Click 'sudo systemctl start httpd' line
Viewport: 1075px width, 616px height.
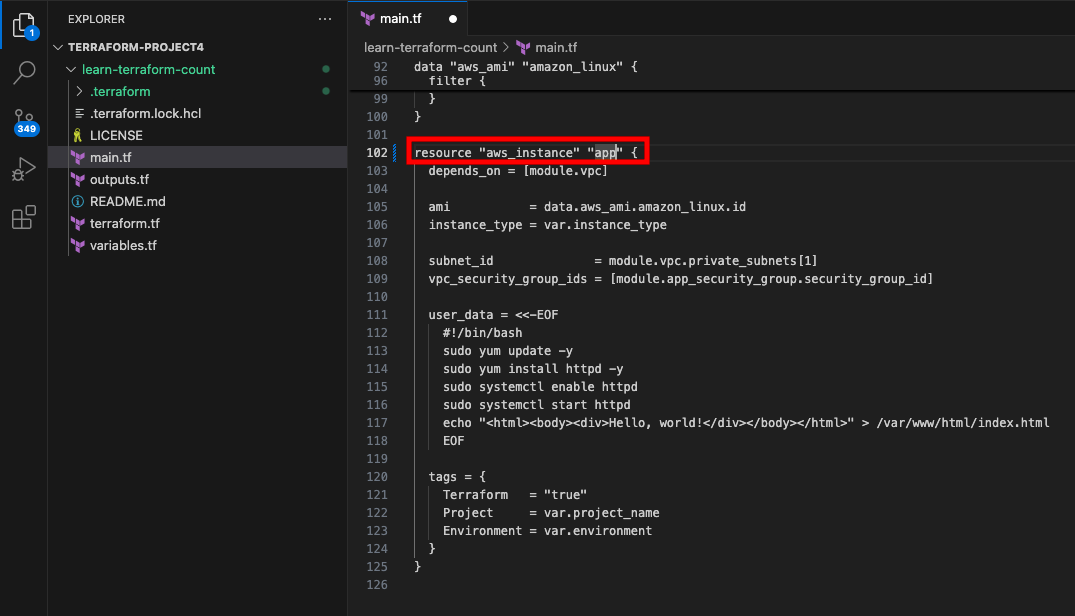click(x=536, y=405)
